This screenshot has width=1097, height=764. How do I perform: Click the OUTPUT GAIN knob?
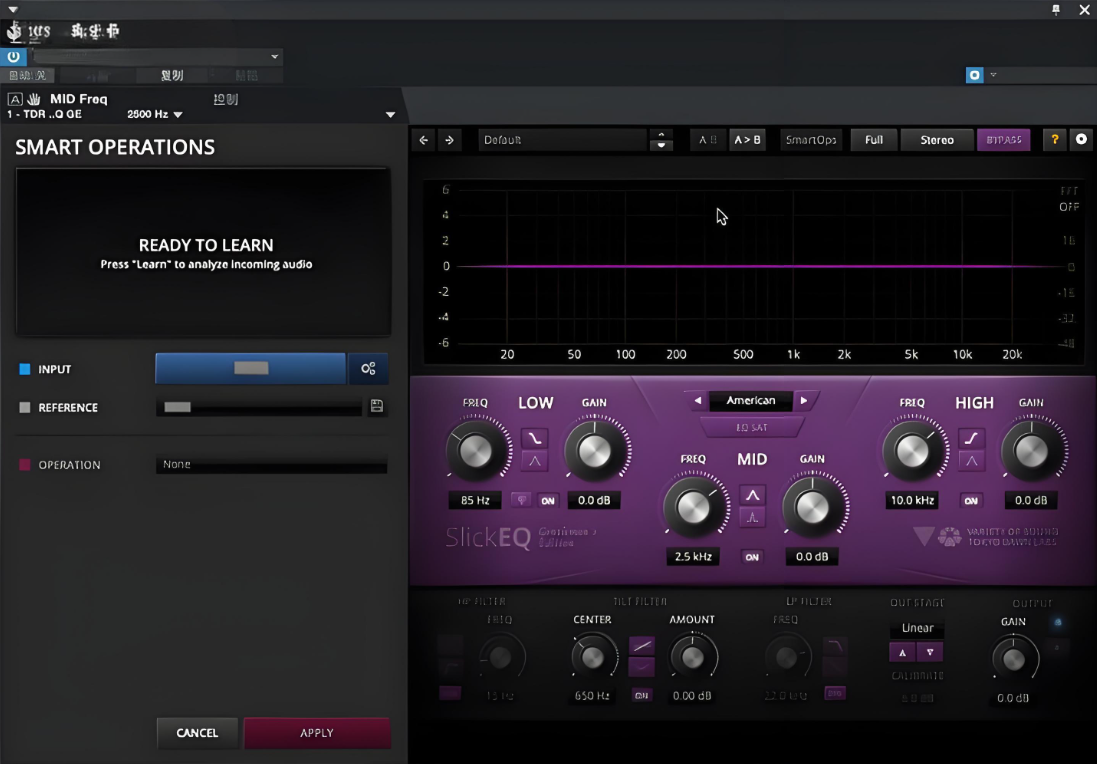click(x=1013, y=658)
